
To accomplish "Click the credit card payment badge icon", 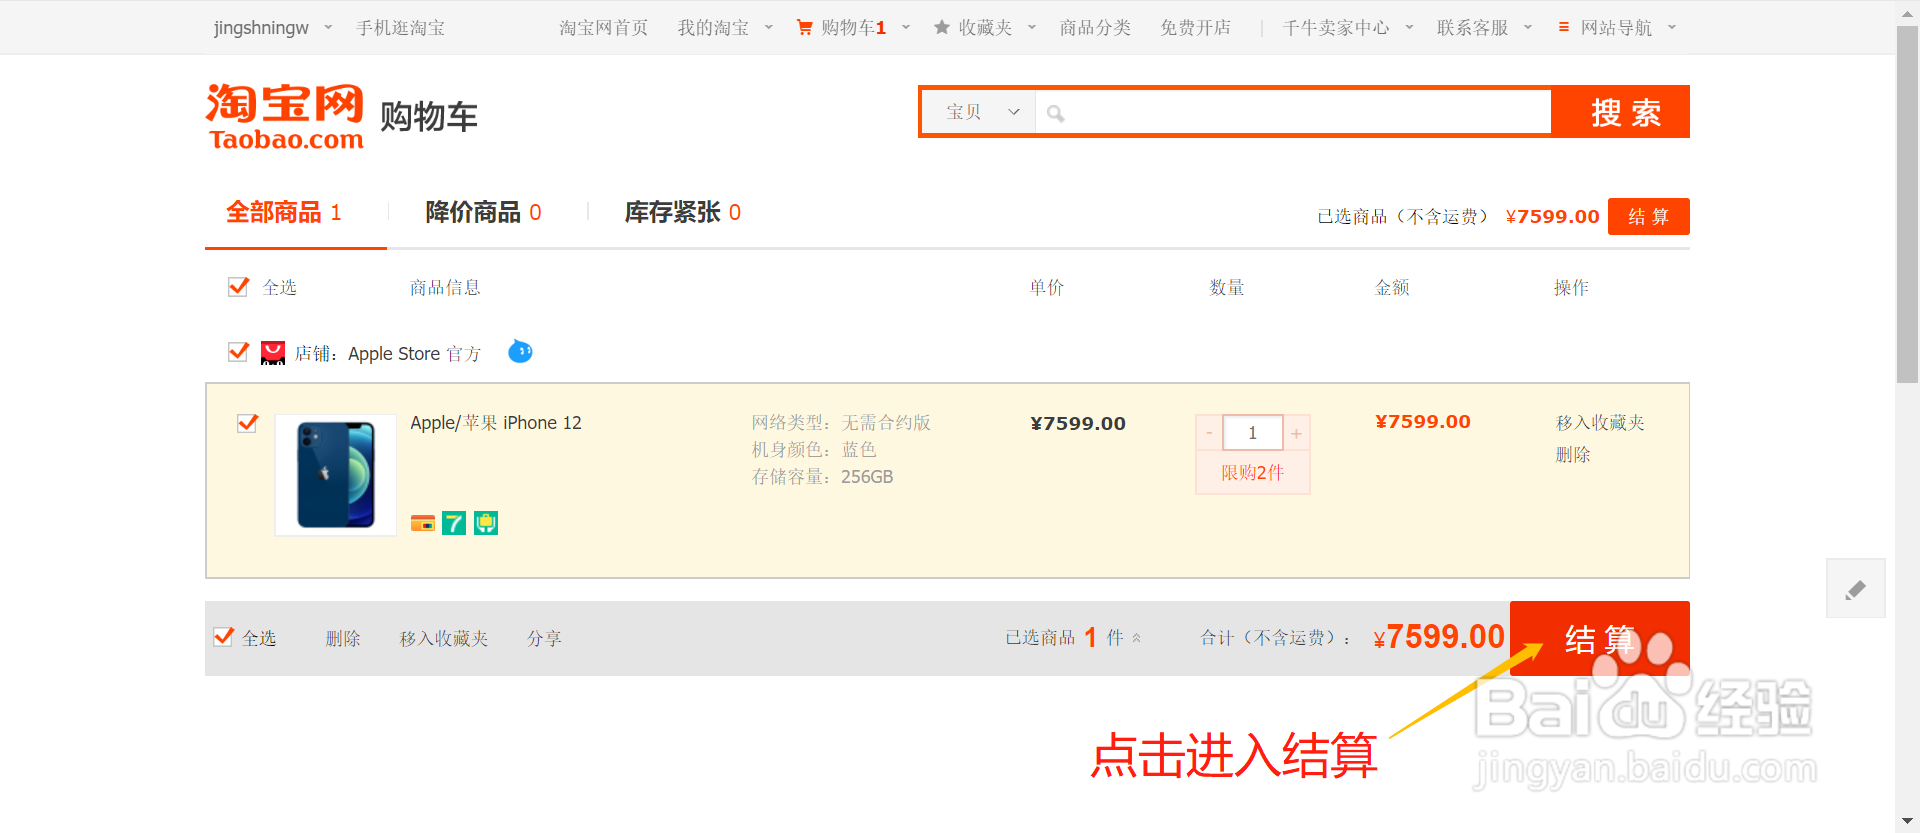I will click(x=423, y=523).
